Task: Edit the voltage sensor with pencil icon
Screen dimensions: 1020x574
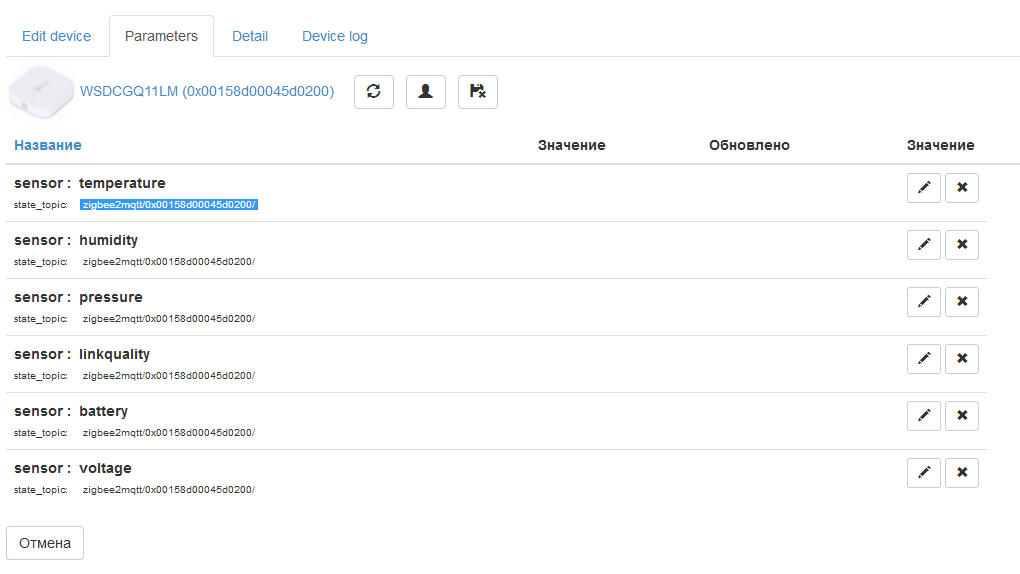Action: tap(924, 472)
